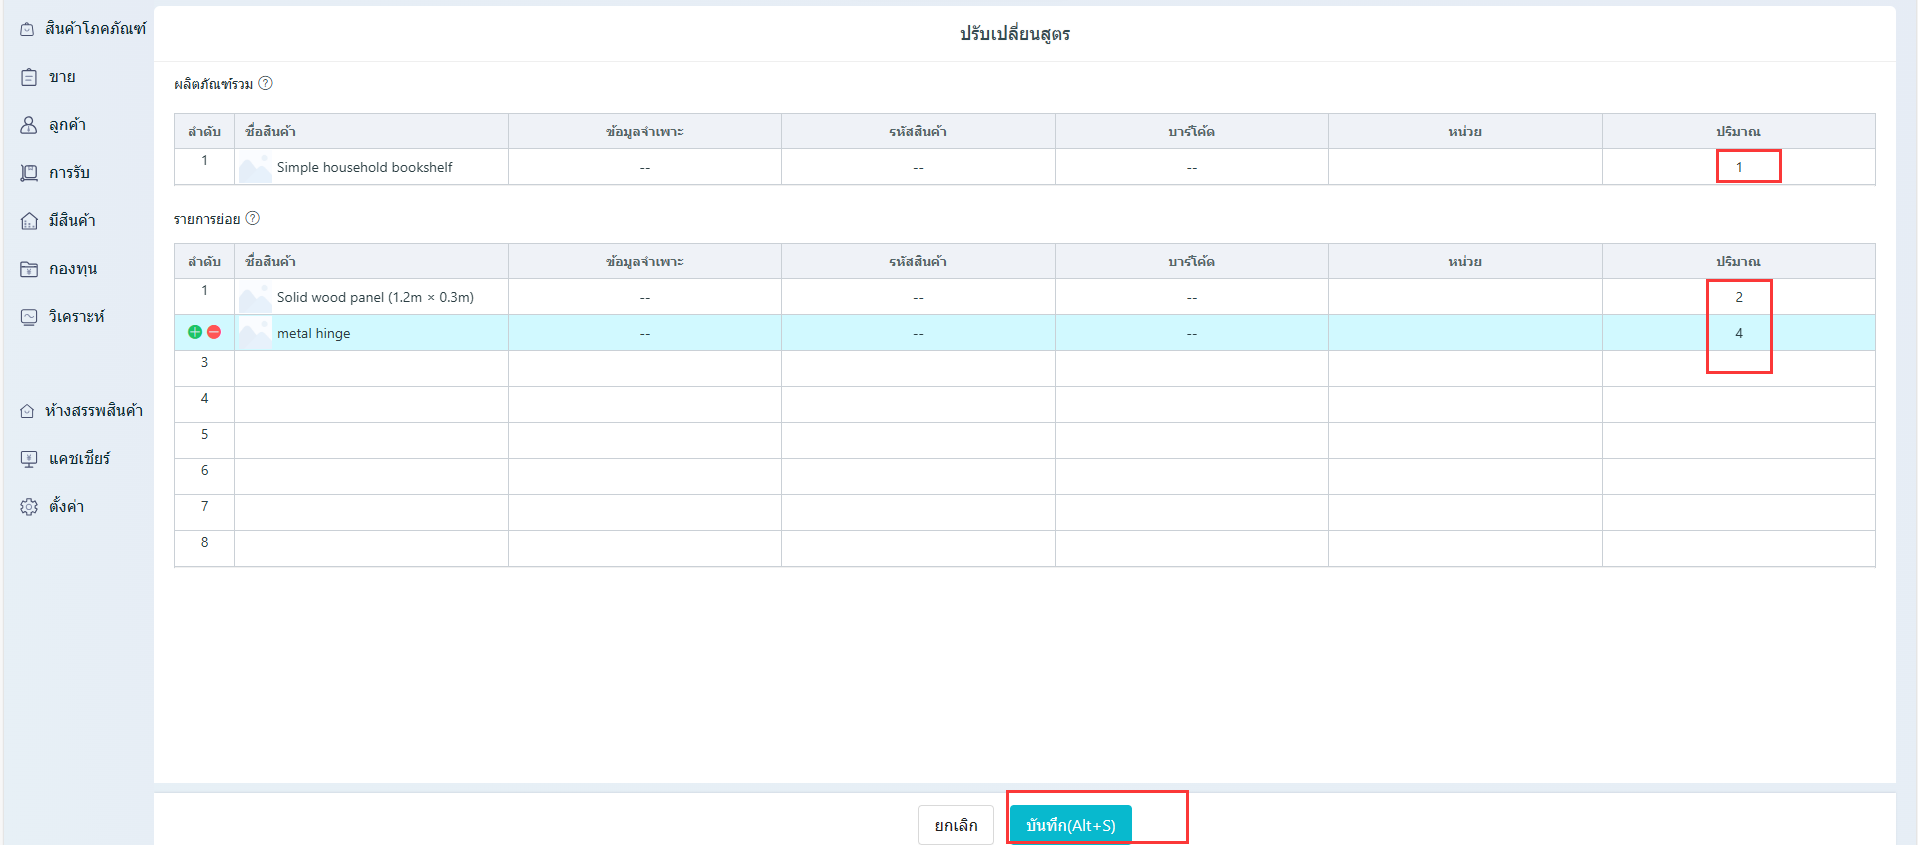
Task: Click the Simple household bookshelf thumbnail
Action: tap(255, 168)
